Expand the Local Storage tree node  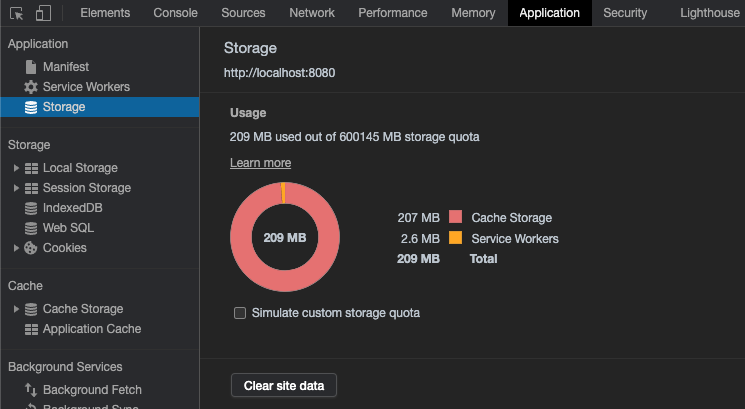coord(16,168)
